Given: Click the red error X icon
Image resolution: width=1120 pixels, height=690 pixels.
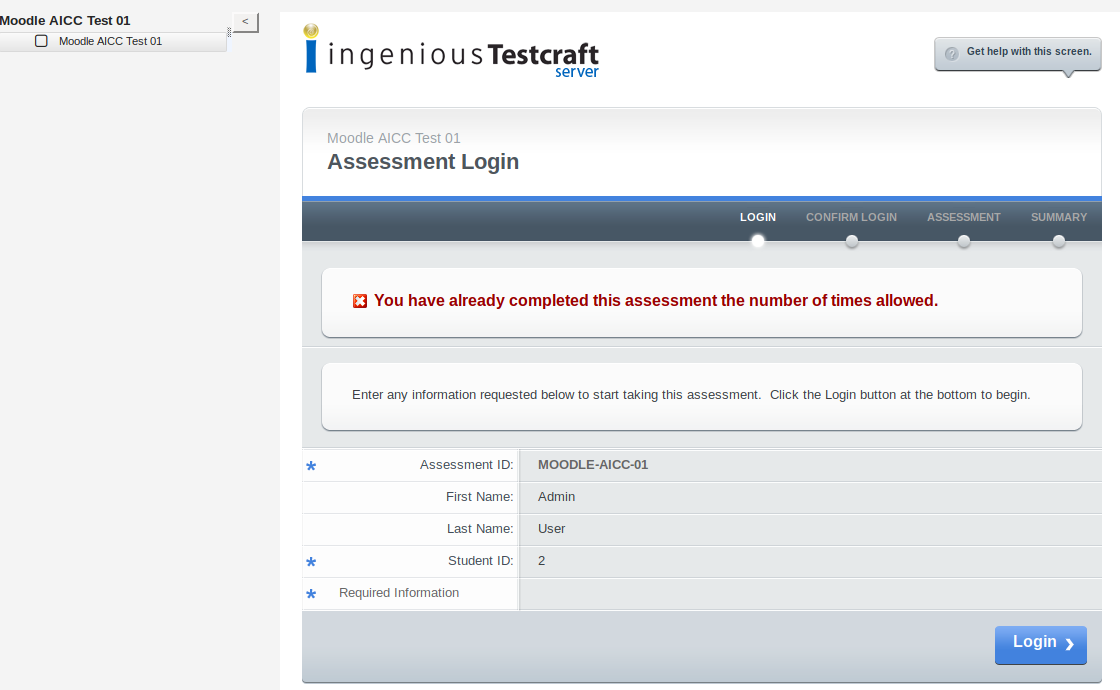Looking at the screenshot, I should tap(360, 301).
